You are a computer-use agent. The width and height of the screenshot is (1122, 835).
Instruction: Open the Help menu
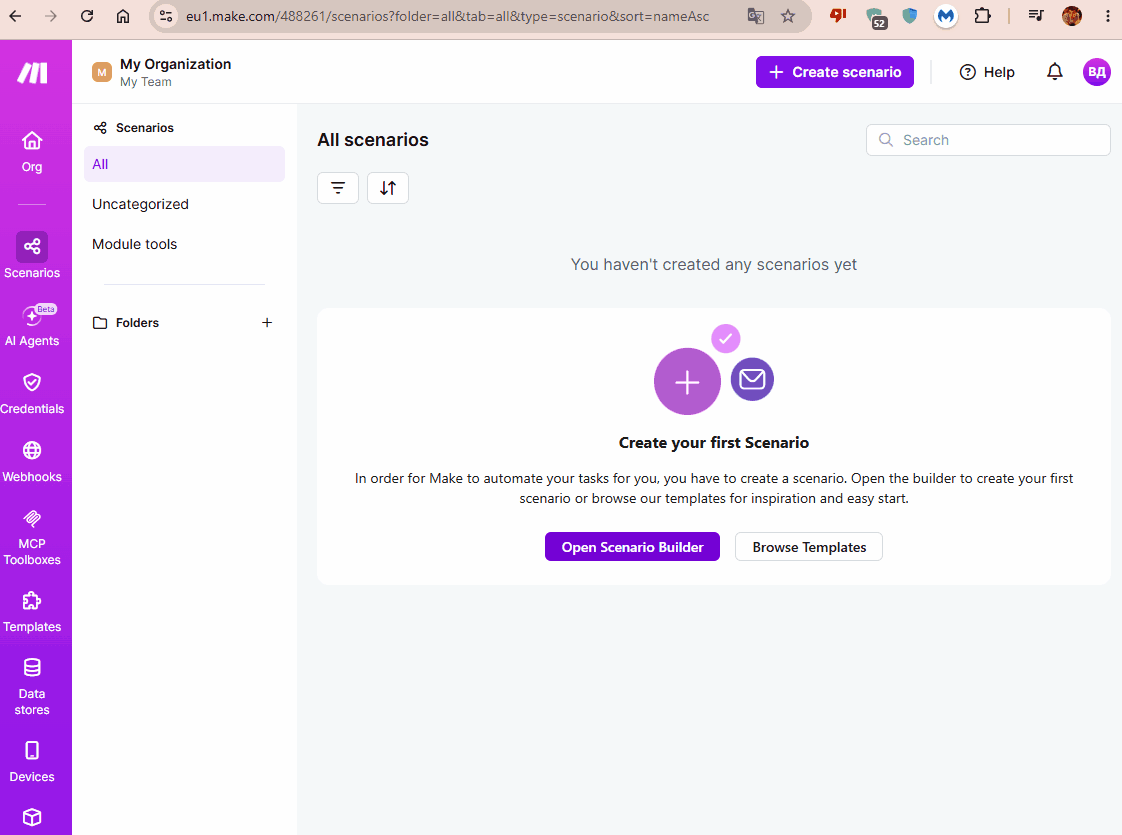coord(987,72)
